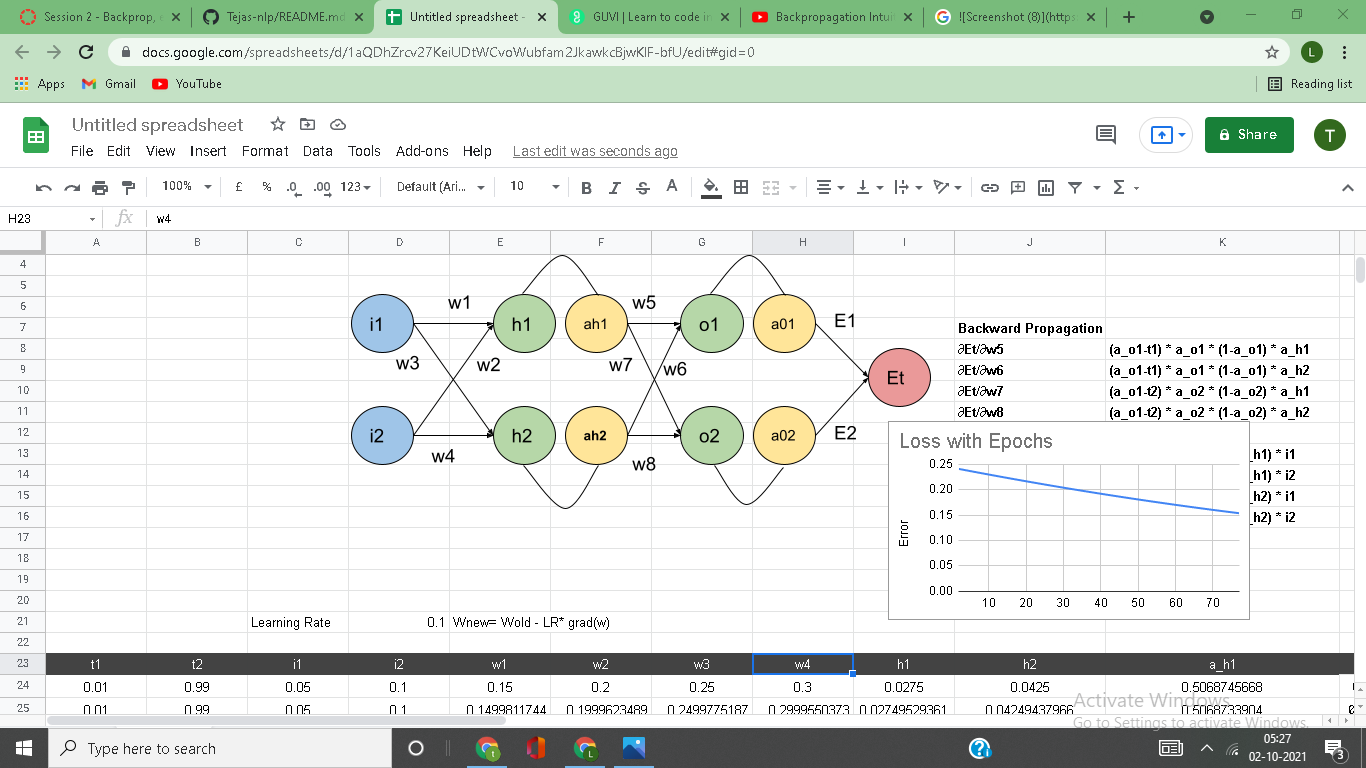Click the Undo arrow in the toolbar
This screenshot has width=1366, height=768.
click(x=43, y=187)
